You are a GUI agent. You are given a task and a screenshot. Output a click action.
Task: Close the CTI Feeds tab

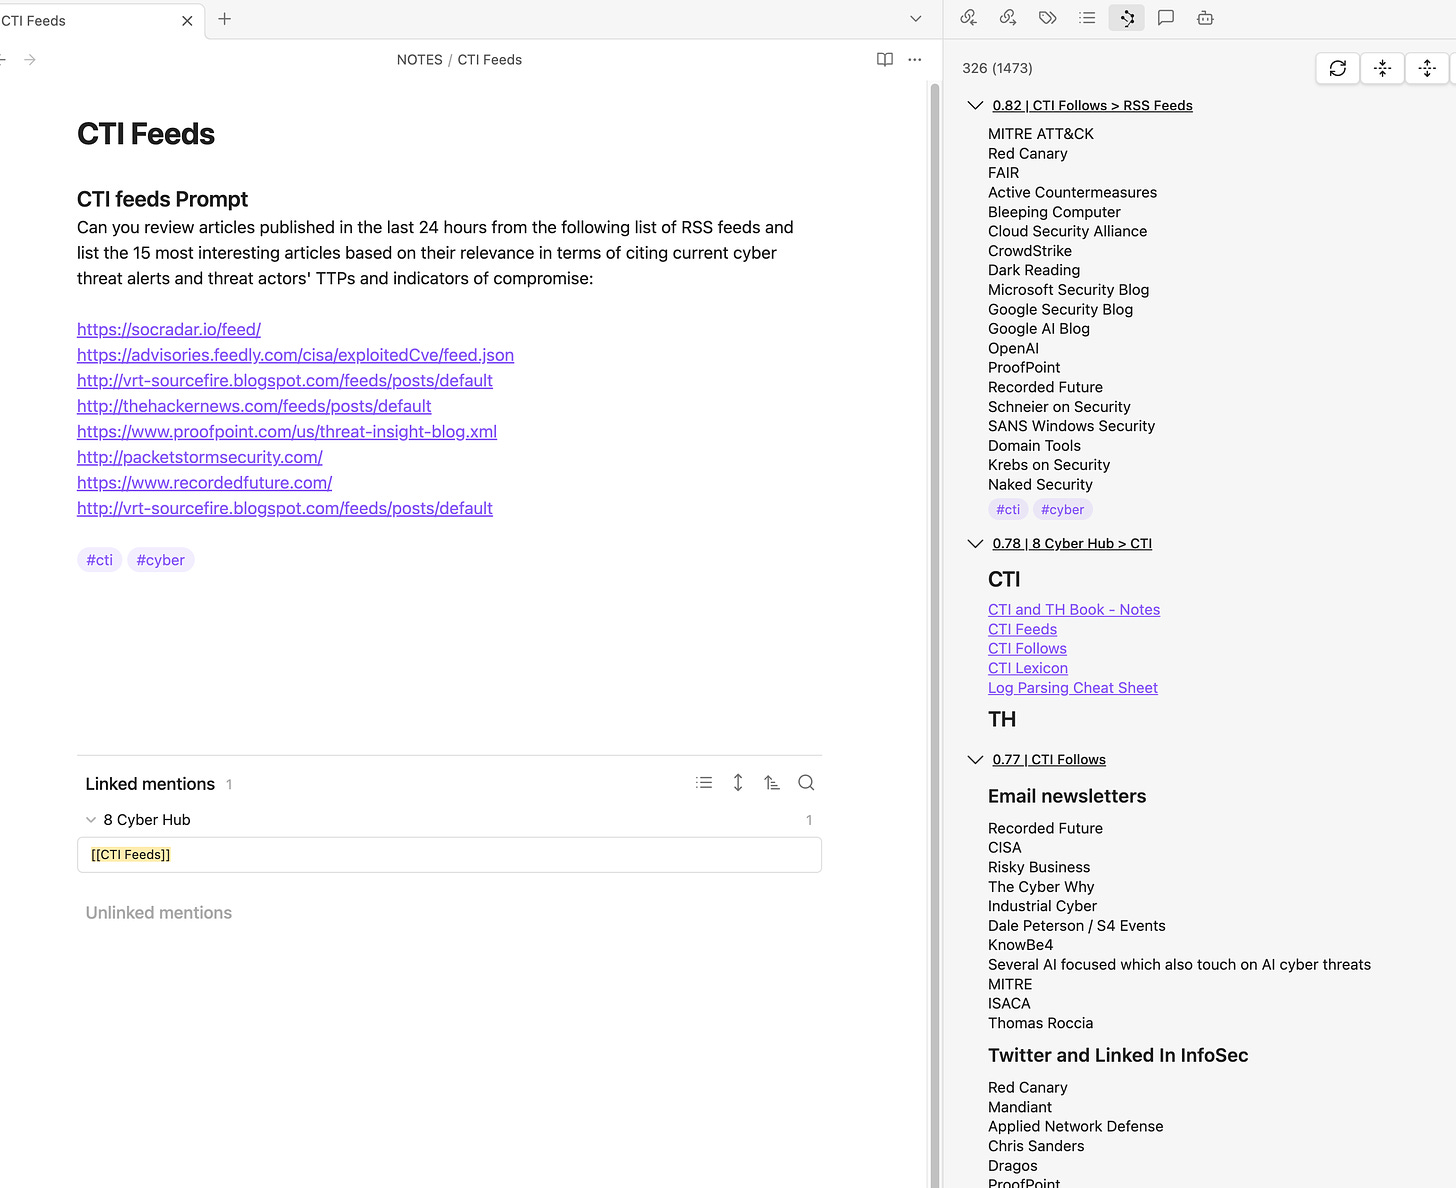point(187,20)
